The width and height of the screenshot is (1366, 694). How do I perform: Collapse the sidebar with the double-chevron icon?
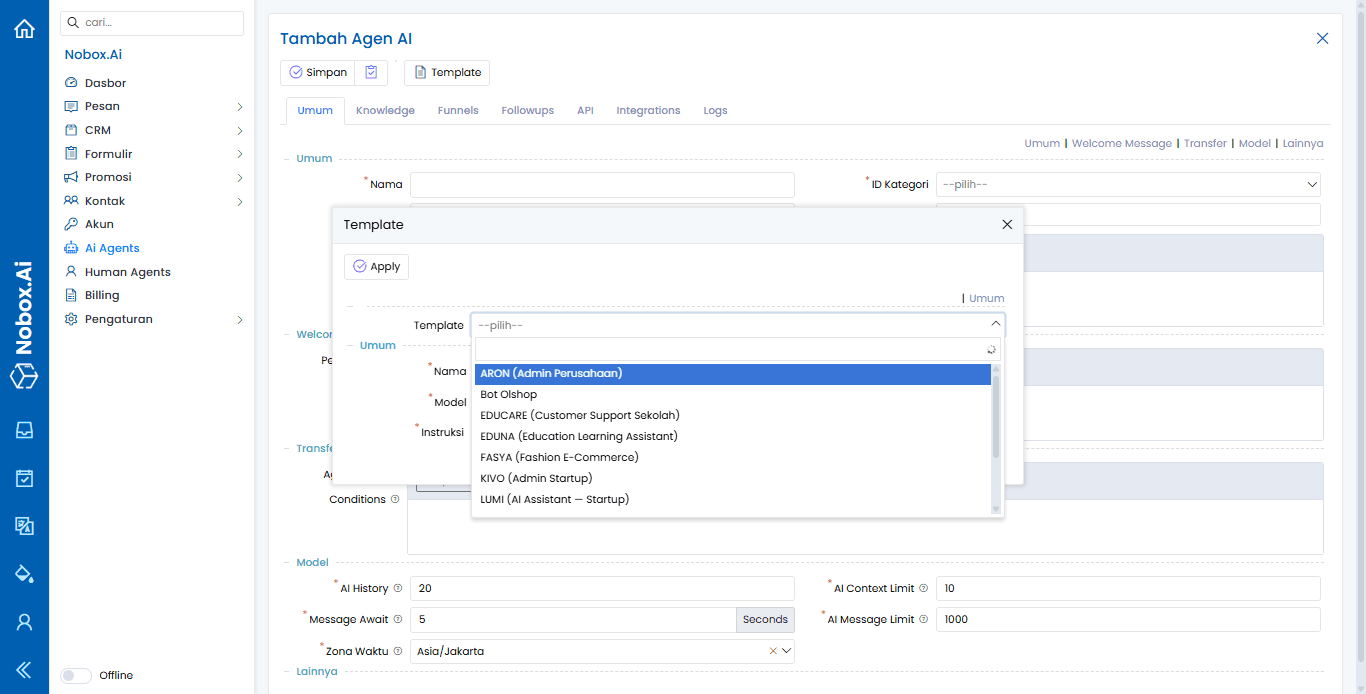click(23, 669)
